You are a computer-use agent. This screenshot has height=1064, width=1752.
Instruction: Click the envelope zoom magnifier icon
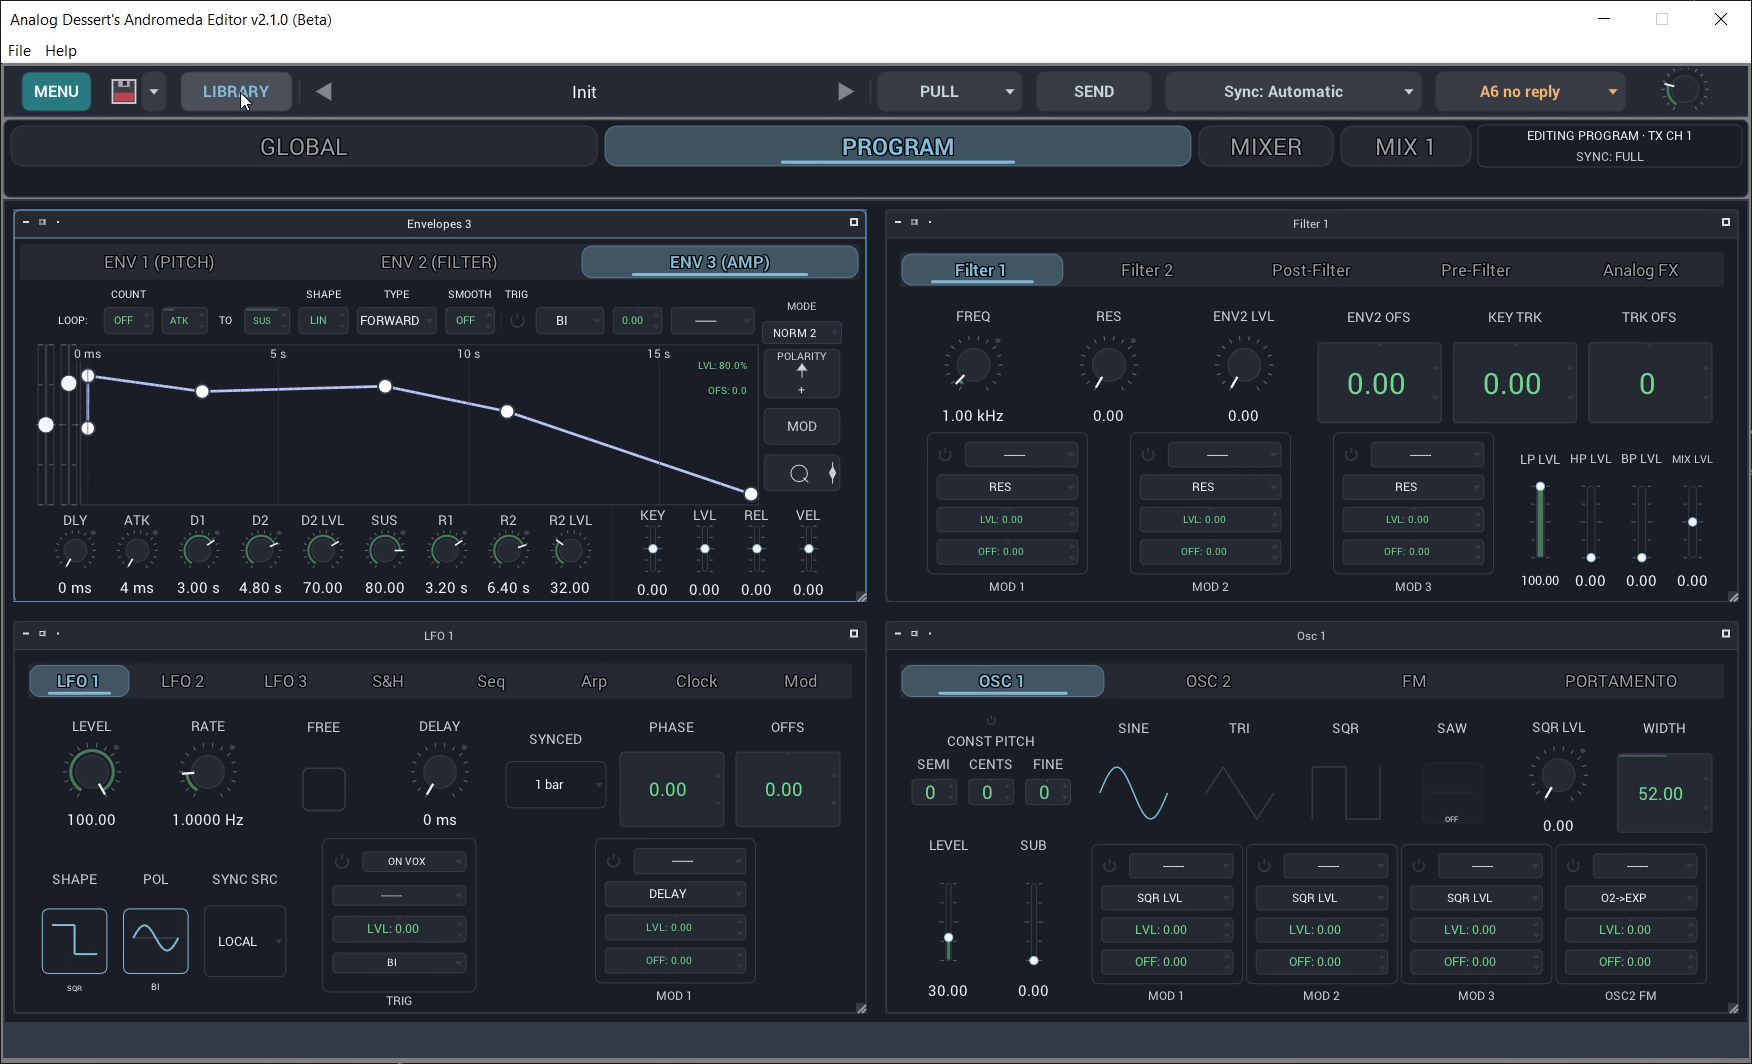[799, 474]
